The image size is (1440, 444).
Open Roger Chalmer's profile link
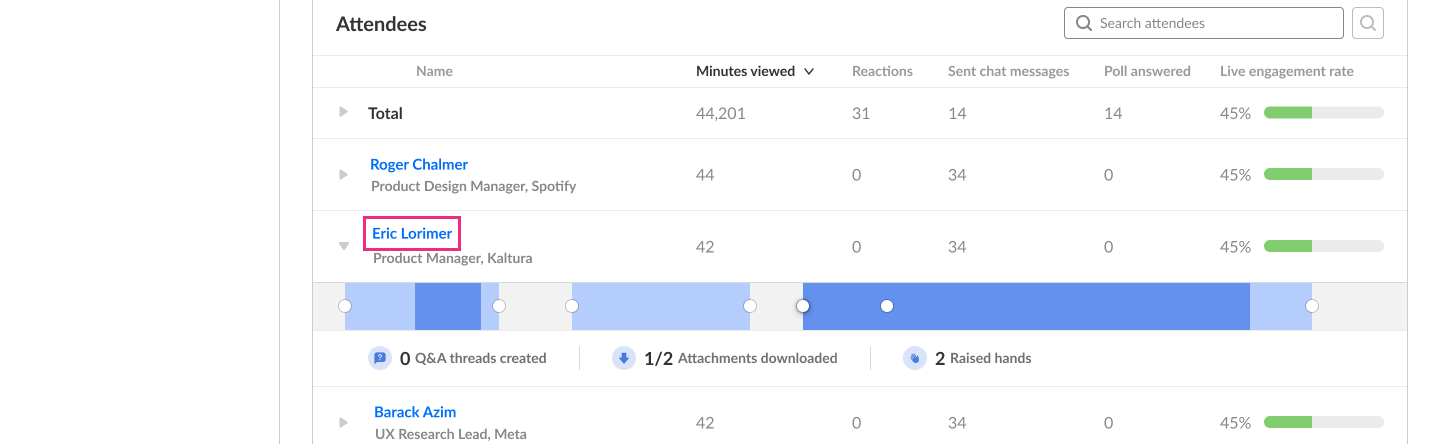pos(419,164)
